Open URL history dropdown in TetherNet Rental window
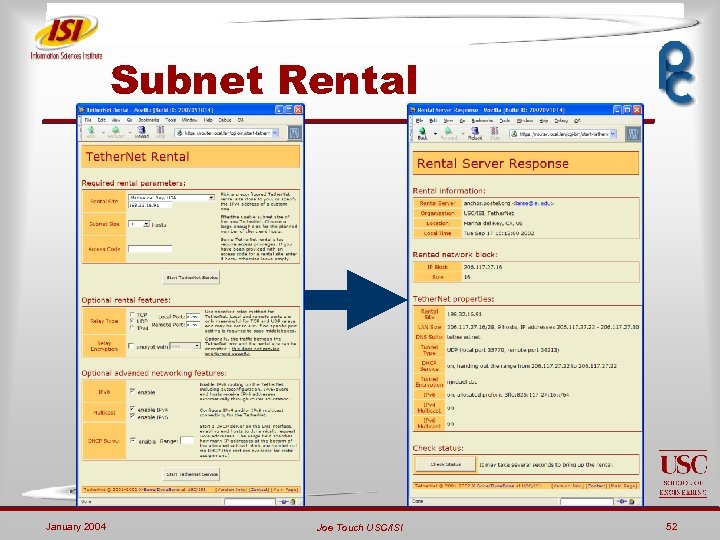 click(x=275, y=133)
